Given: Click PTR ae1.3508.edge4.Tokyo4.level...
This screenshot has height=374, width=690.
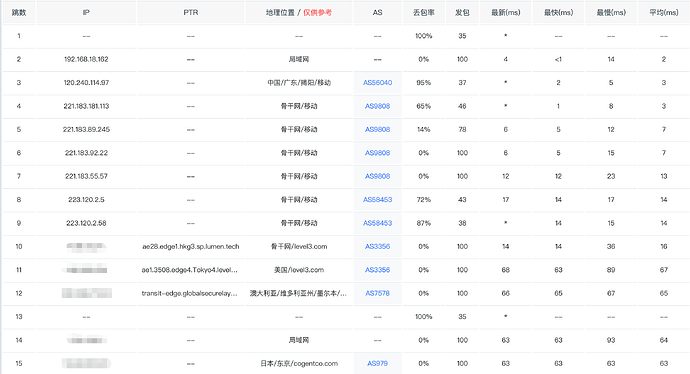Looking at the screenshot, I should click(x=190, y=270).
